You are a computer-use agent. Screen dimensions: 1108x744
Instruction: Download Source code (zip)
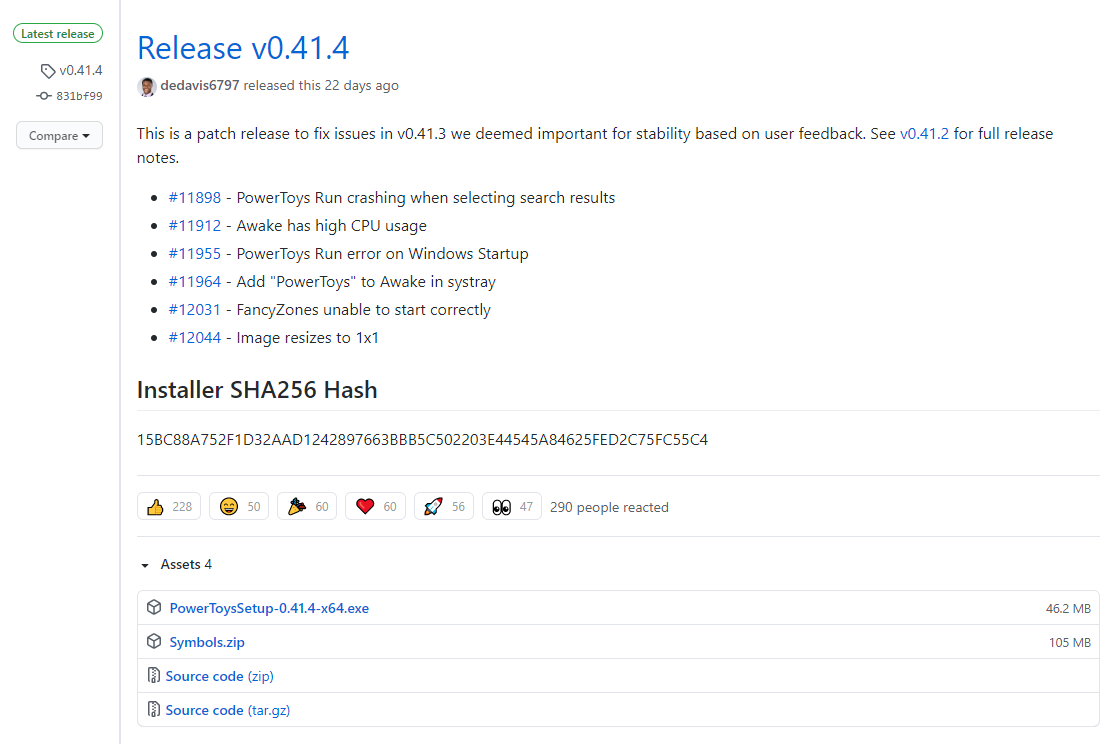coord(220,676)
